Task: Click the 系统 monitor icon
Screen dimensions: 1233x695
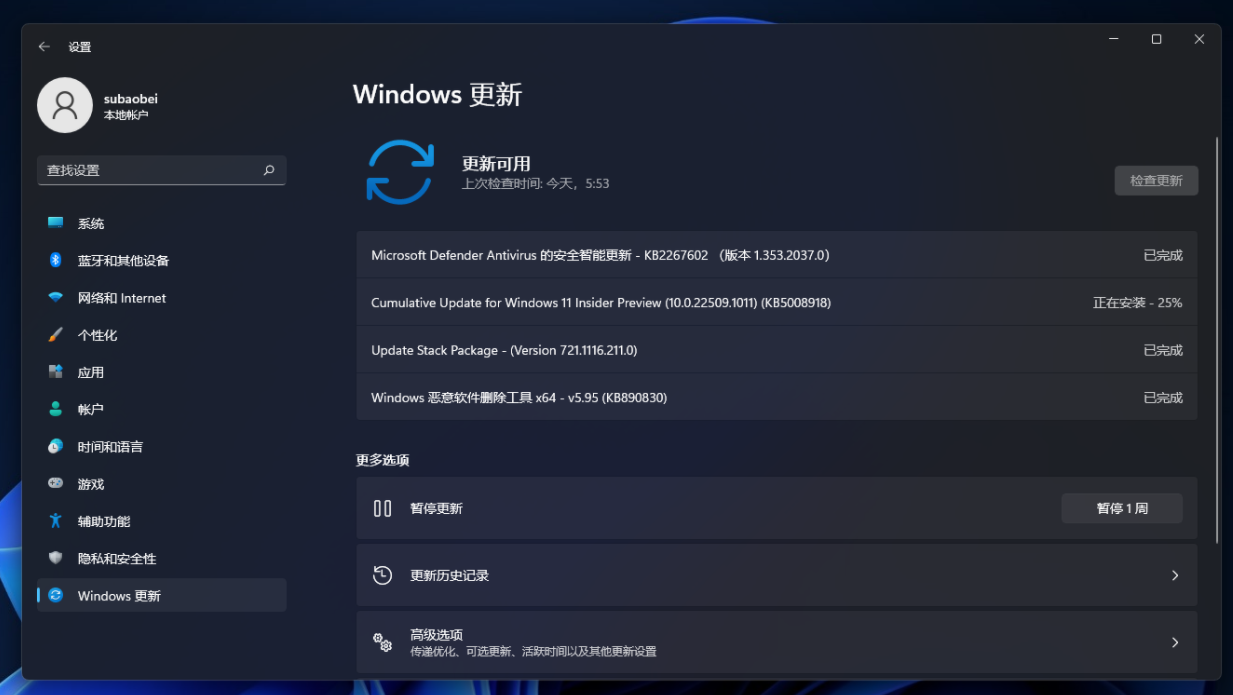Action: tap(56, 223)
